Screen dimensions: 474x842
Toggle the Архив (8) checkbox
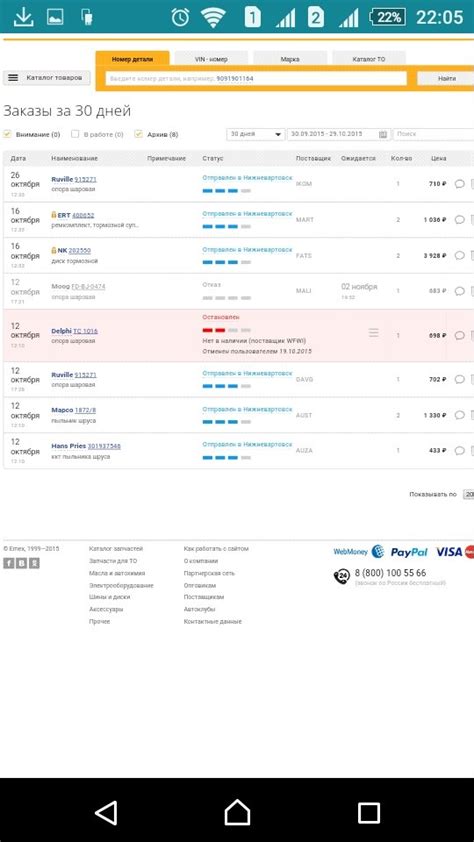tap(138, 134)
